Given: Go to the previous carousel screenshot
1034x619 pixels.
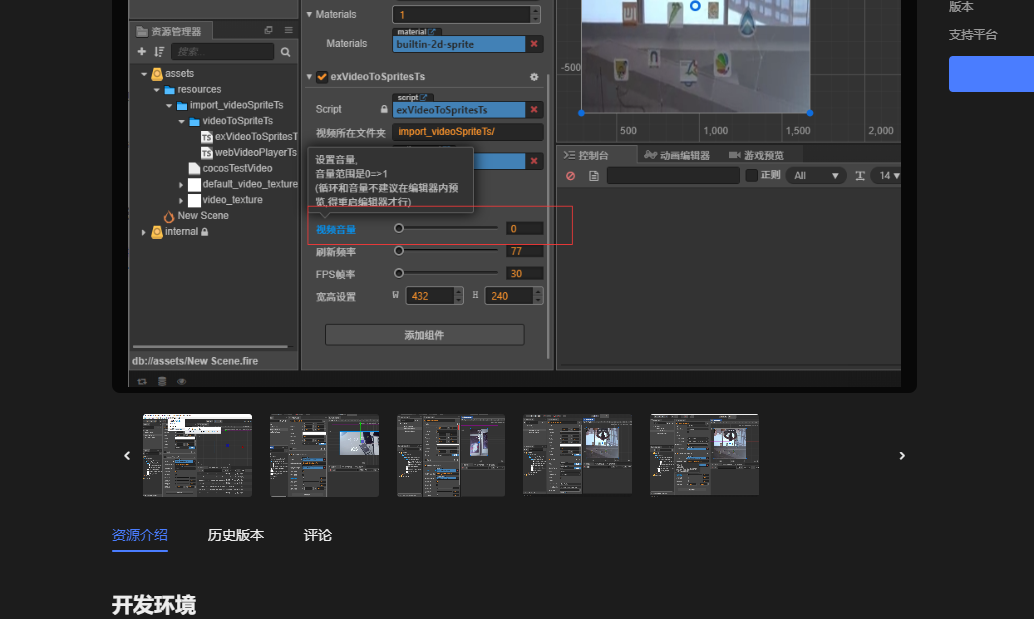Looking at the screenshot, I should (x=127, y=456).
